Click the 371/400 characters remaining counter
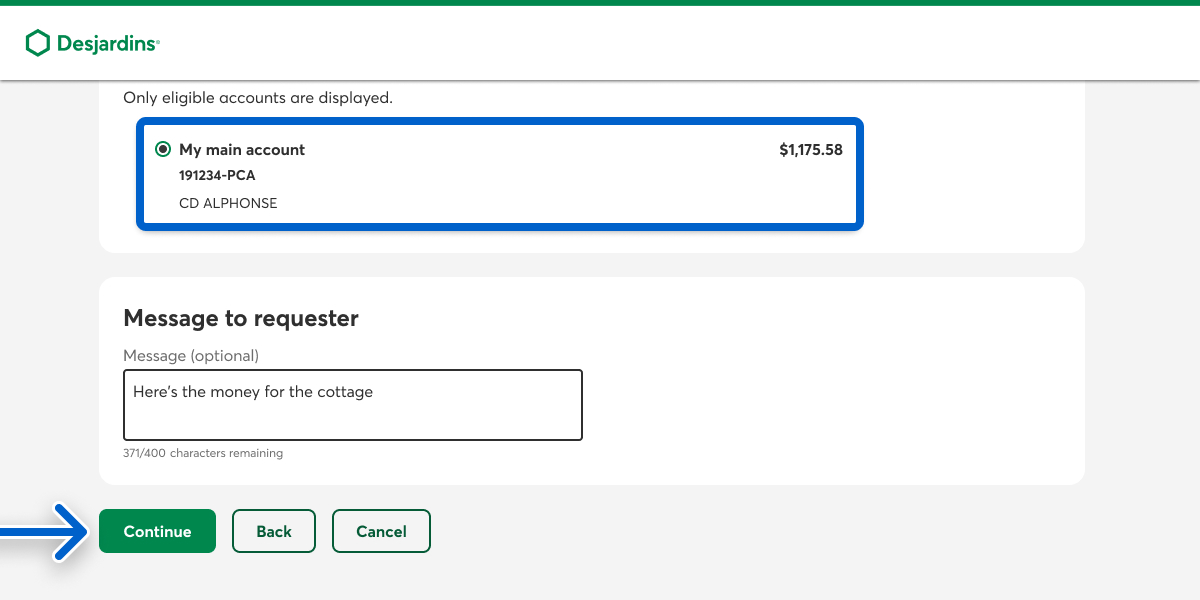This screenshot has width=1200, height=600. coord(203,453)
